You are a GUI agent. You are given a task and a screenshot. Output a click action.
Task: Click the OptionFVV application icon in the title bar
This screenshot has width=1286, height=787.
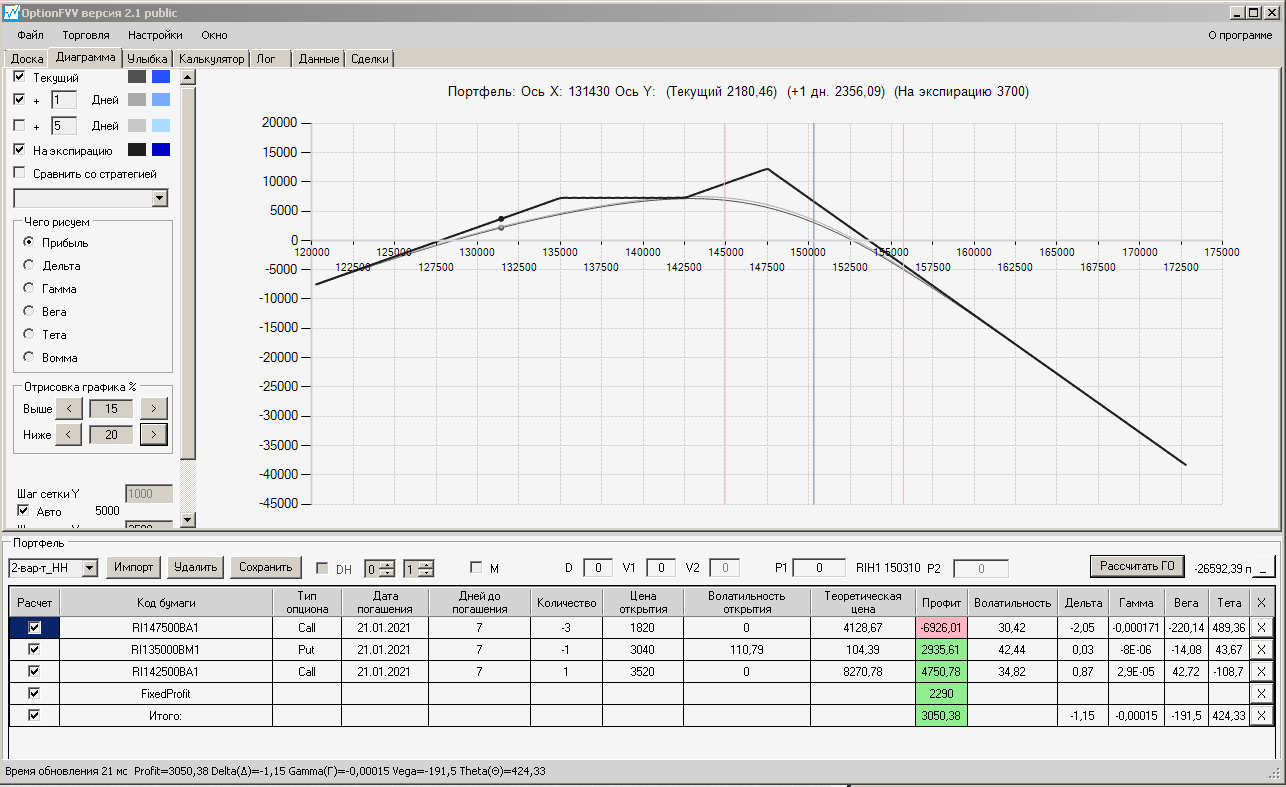tap(12, 13)
